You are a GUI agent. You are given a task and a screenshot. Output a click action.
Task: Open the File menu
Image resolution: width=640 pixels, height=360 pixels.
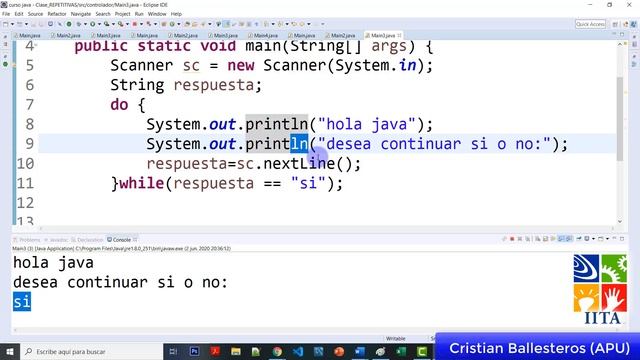[6, 14]
